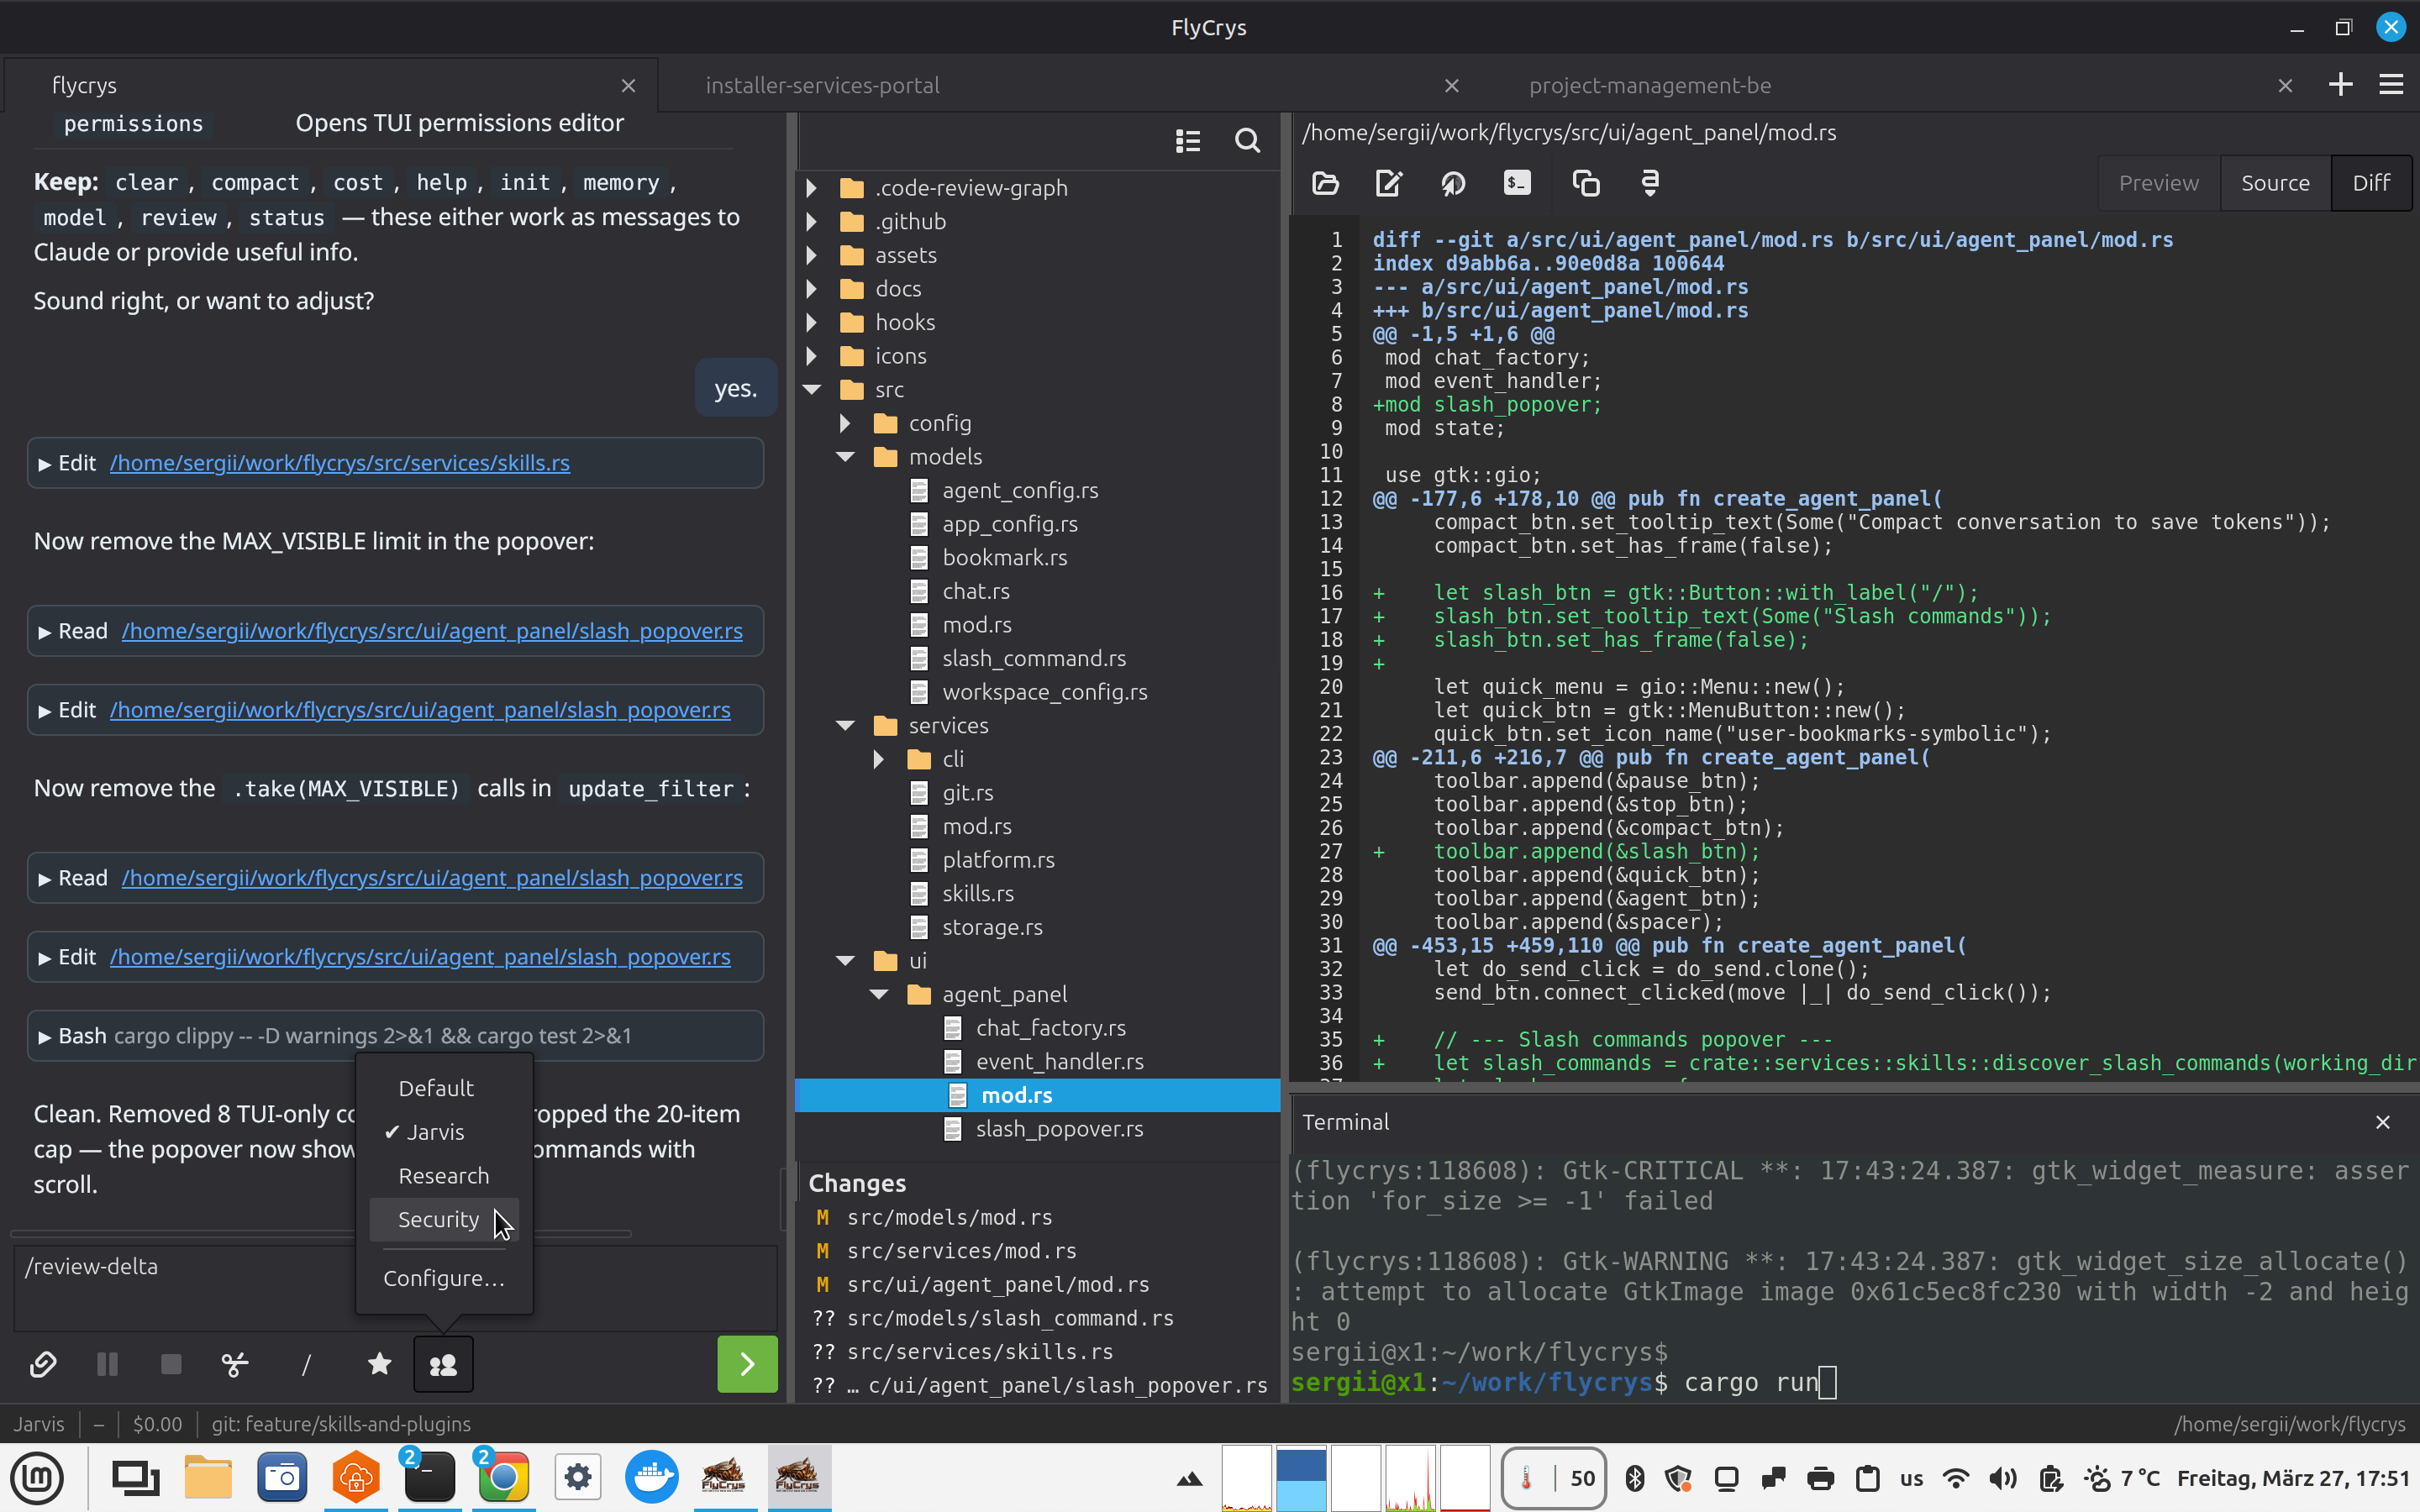Click the file tree search icon
Viewport: 2420px width, 1512px height.
[x=1246, y=141]
